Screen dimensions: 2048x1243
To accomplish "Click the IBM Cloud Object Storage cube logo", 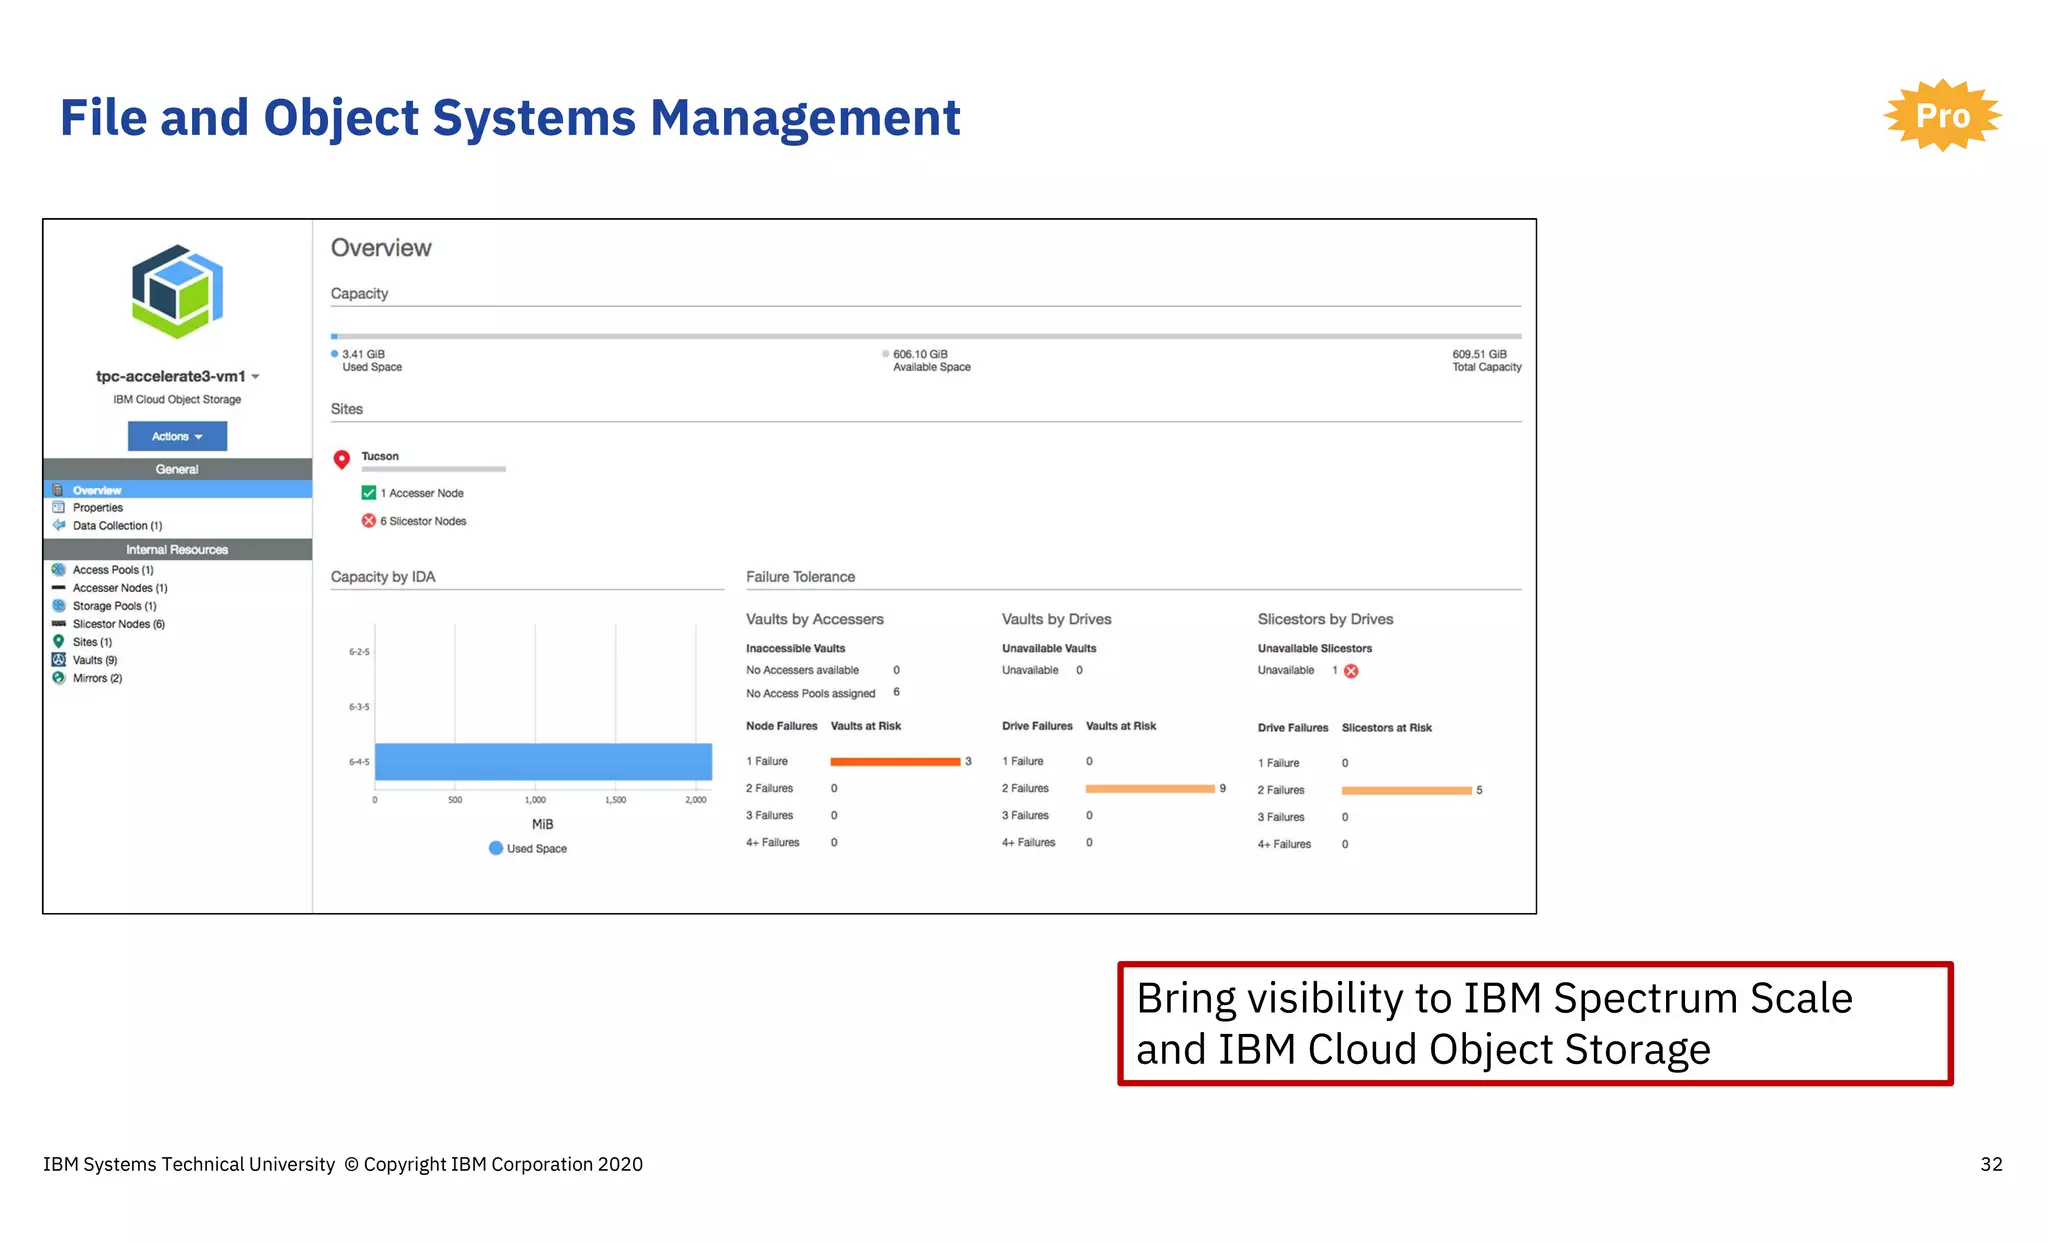I will [x=177, y=291].
